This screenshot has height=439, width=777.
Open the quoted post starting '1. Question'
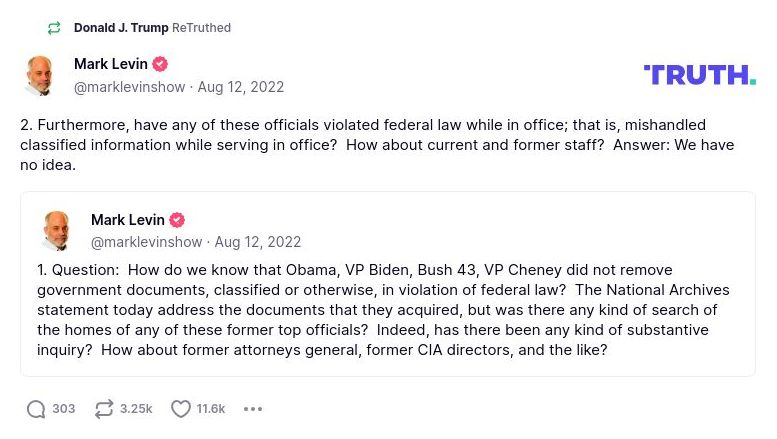pyautogui.click(x=387, y=310)
